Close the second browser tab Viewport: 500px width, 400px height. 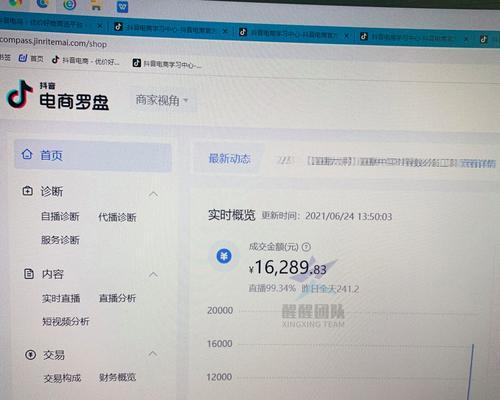point(225,31)
